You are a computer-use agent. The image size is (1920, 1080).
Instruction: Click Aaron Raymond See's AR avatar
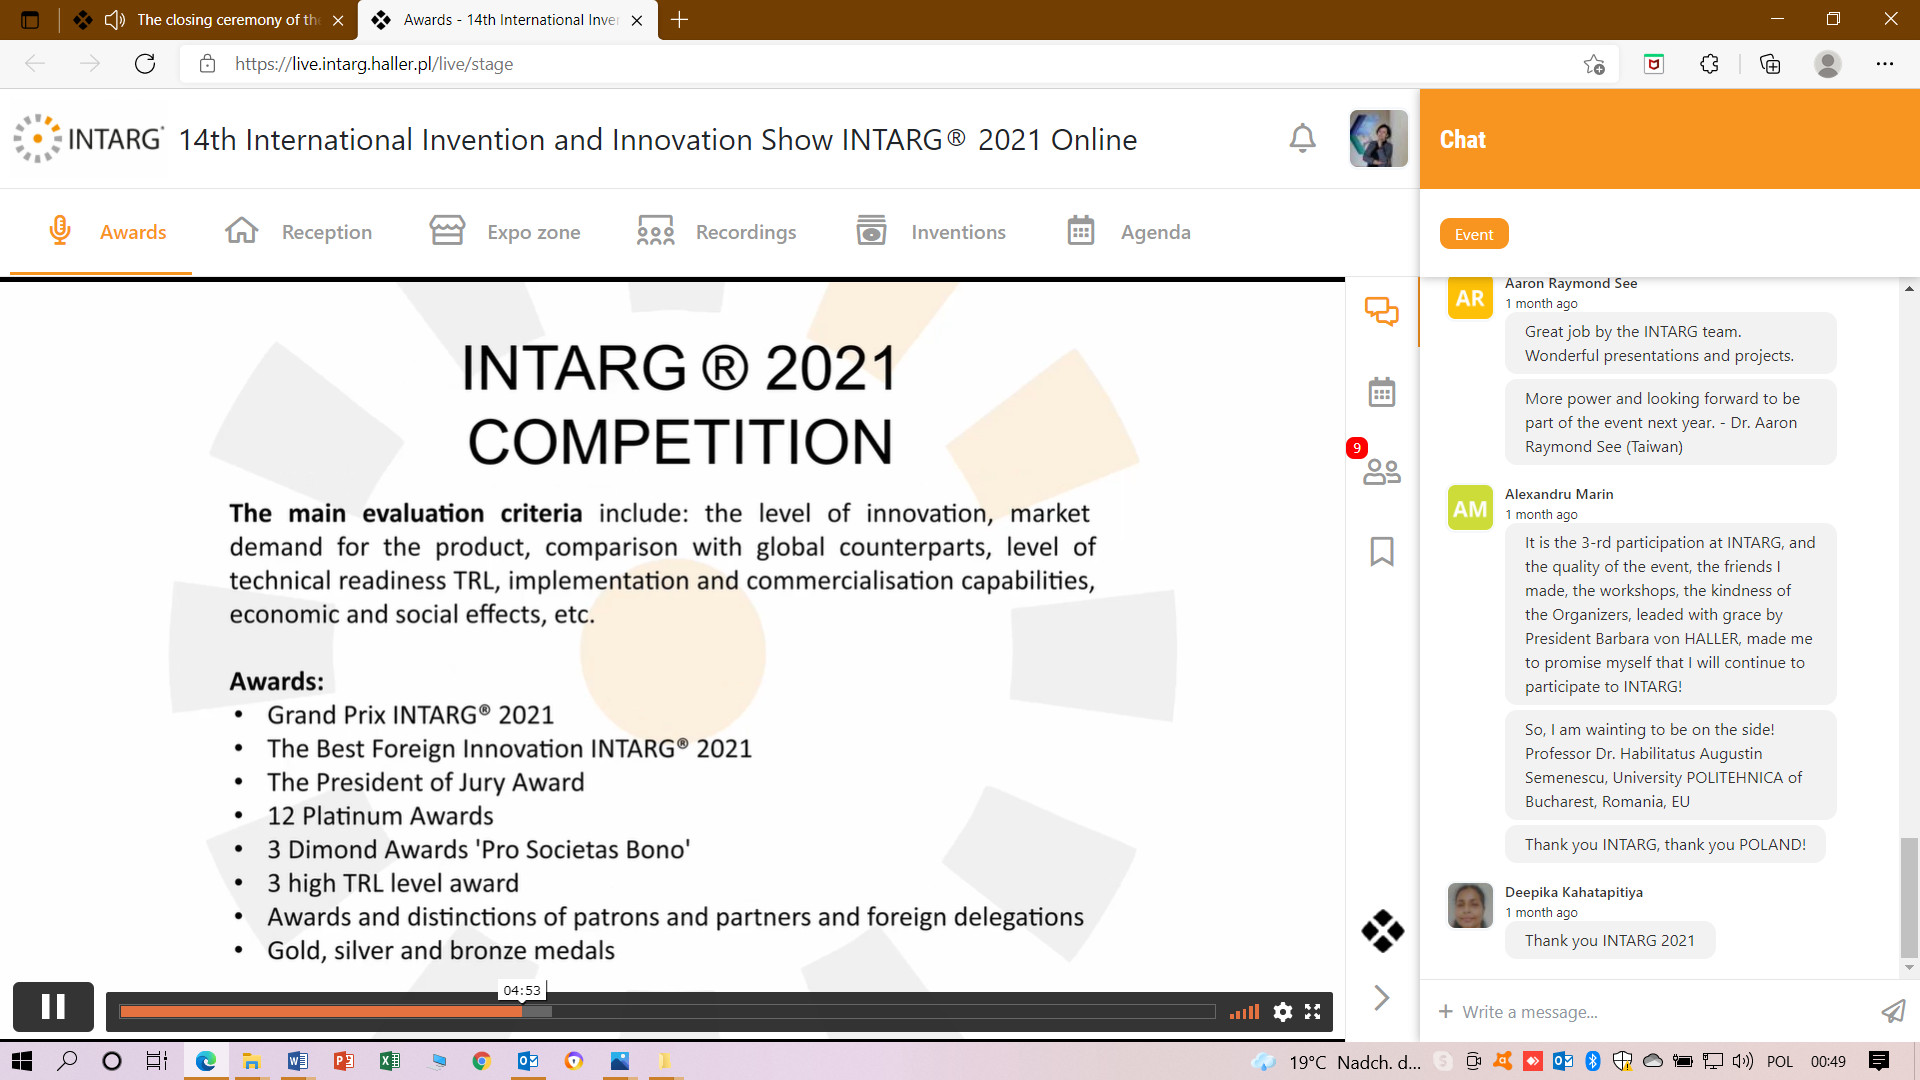point(1470,298)
